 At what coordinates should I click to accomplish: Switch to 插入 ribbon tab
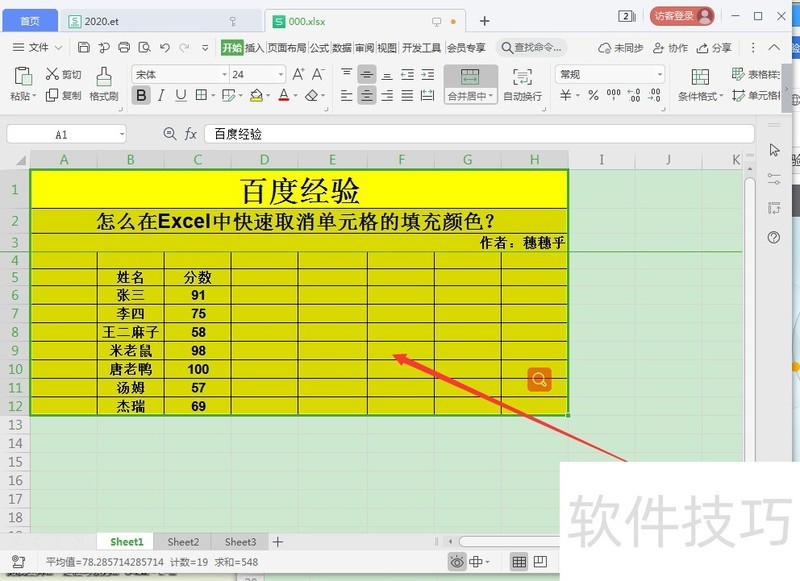coord(254,48)
